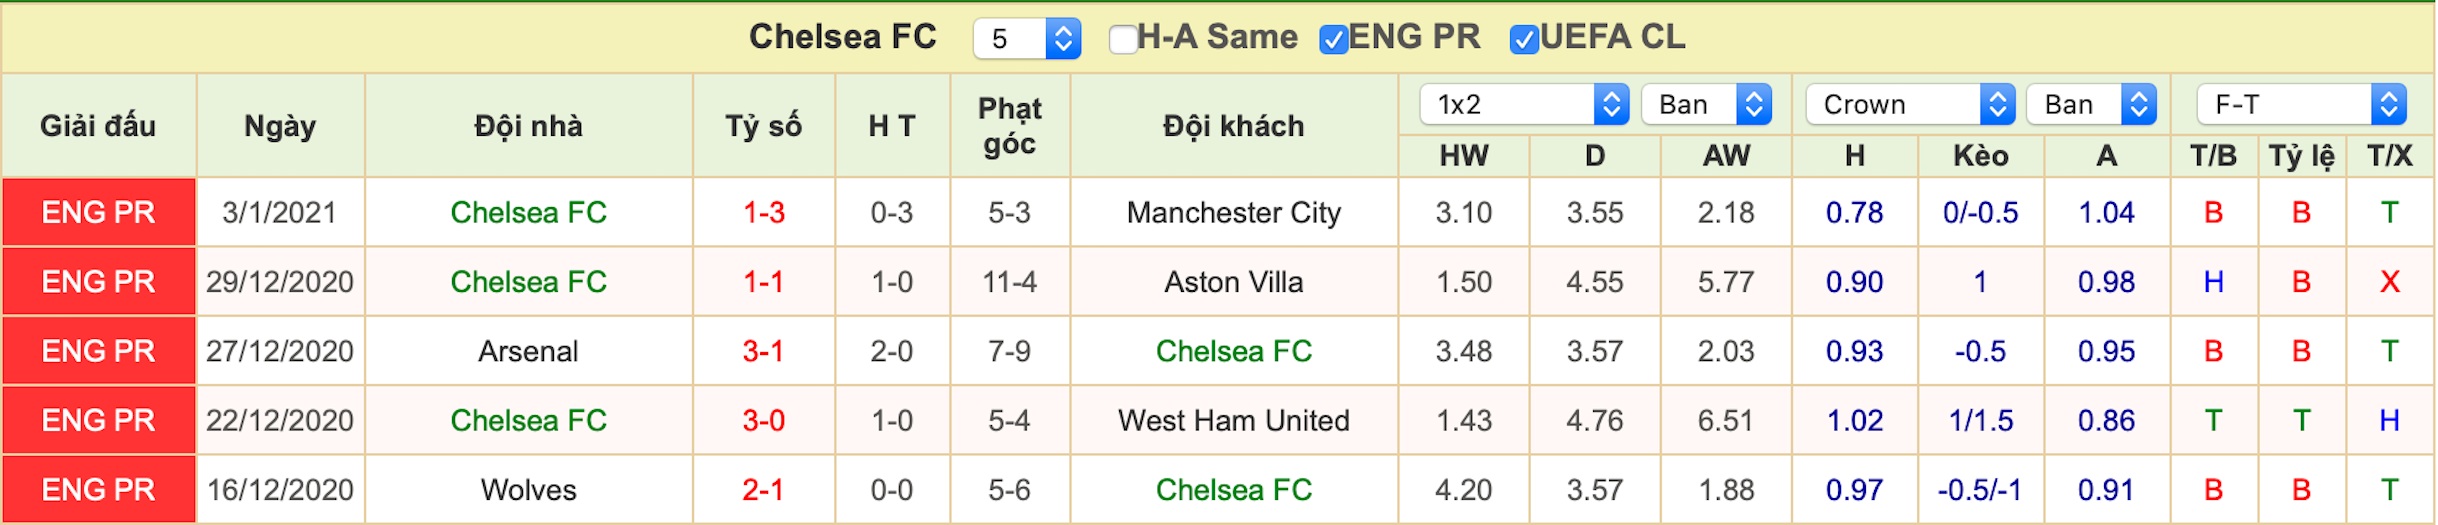2438x525 pixels.
Task: Click the Arsenal home team name
Action: click(528, 352)
